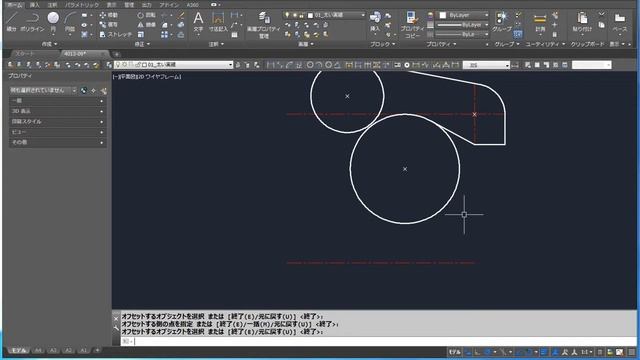The height and width of the screenshot is (360, 640).
Task: Open the 挿入 ribbon tab
Action: 35,5
